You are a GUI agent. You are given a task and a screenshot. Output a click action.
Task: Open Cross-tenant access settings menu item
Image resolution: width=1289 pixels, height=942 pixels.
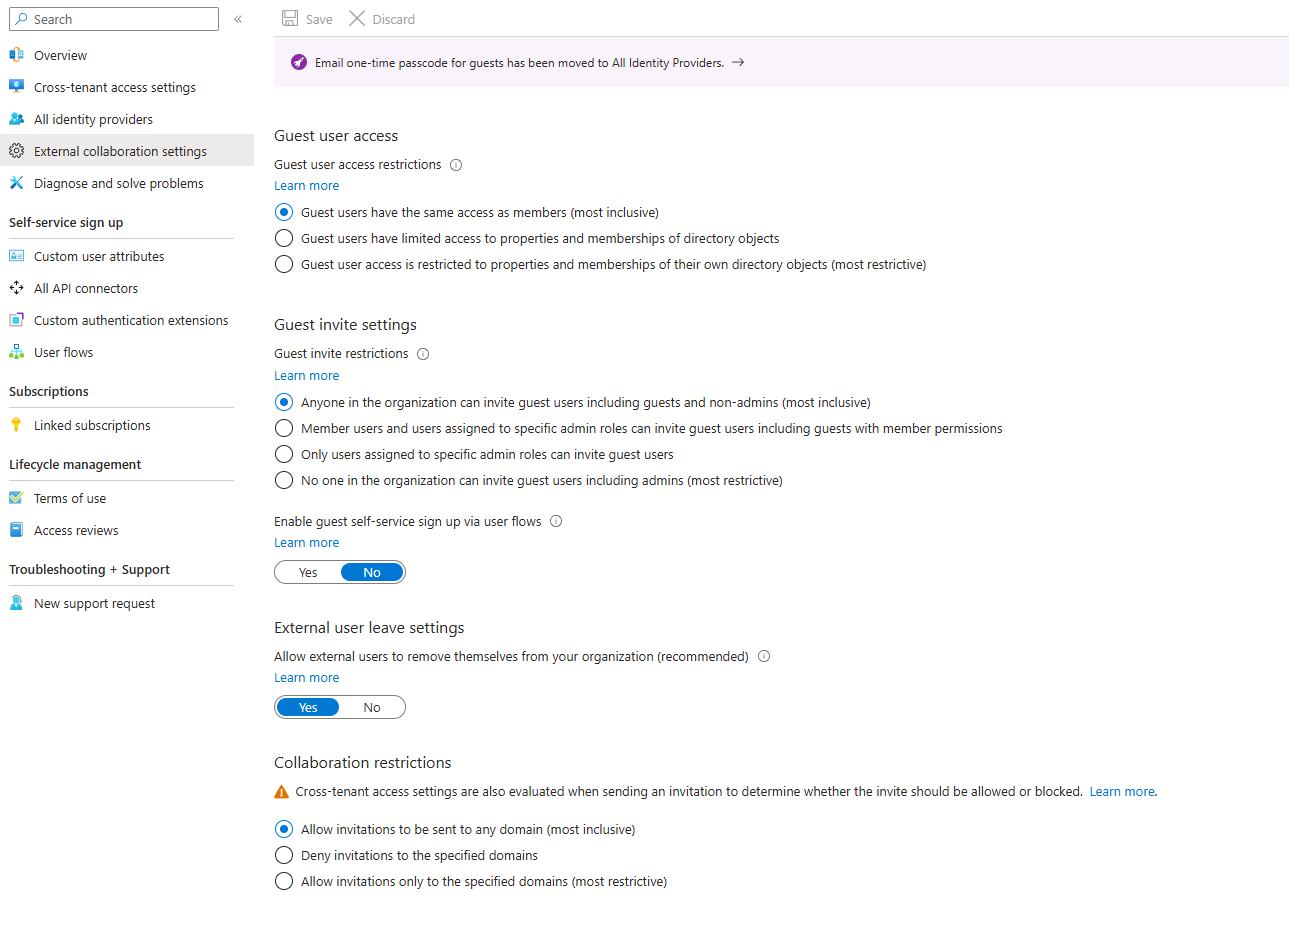[x=114, y=87]
